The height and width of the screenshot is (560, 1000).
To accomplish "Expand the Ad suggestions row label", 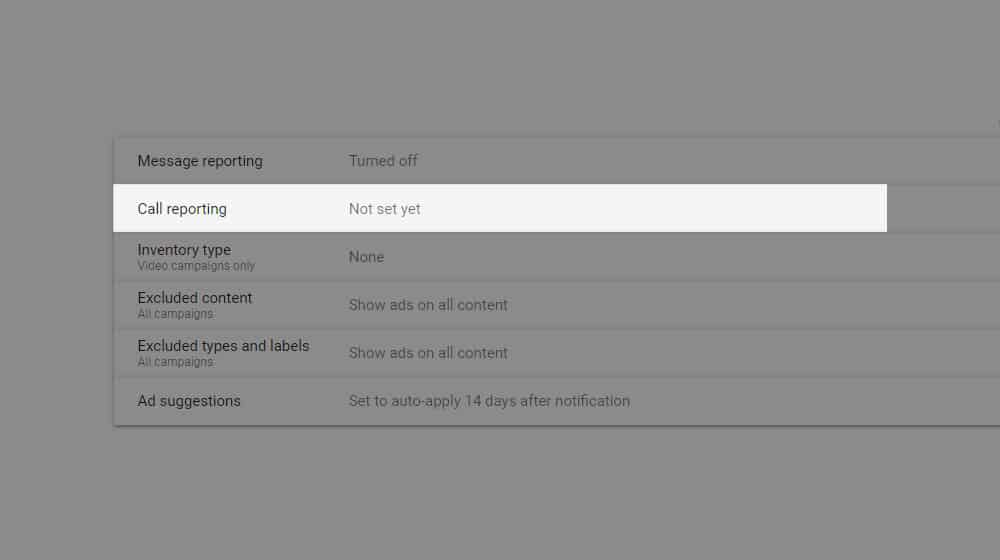I will click(x=189, y=401).
